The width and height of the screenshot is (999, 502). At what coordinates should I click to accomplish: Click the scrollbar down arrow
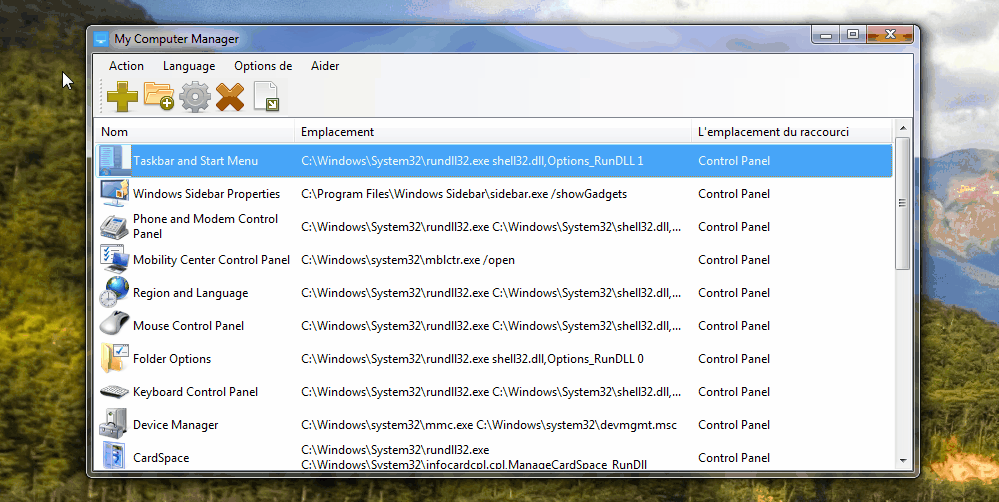[x=903, y=460]
